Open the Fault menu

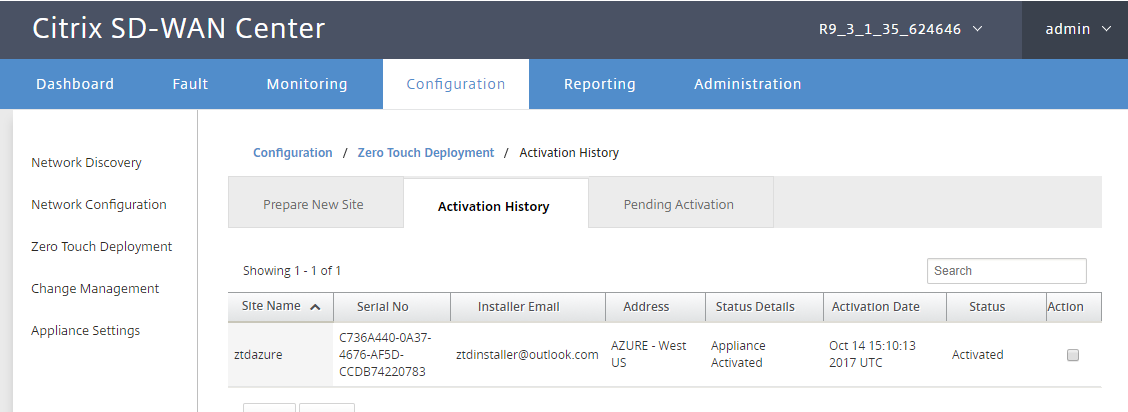click(190, 84)
